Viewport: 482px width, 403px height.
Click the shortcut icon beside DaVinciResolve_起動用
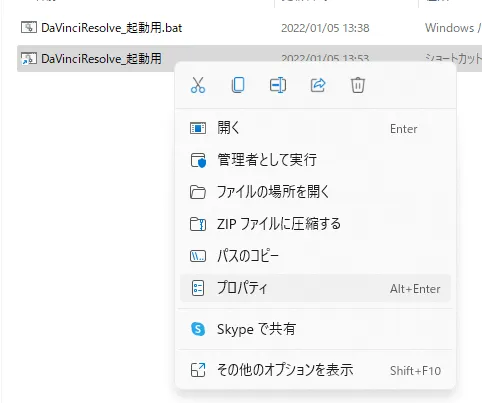(x=29, y=58)
